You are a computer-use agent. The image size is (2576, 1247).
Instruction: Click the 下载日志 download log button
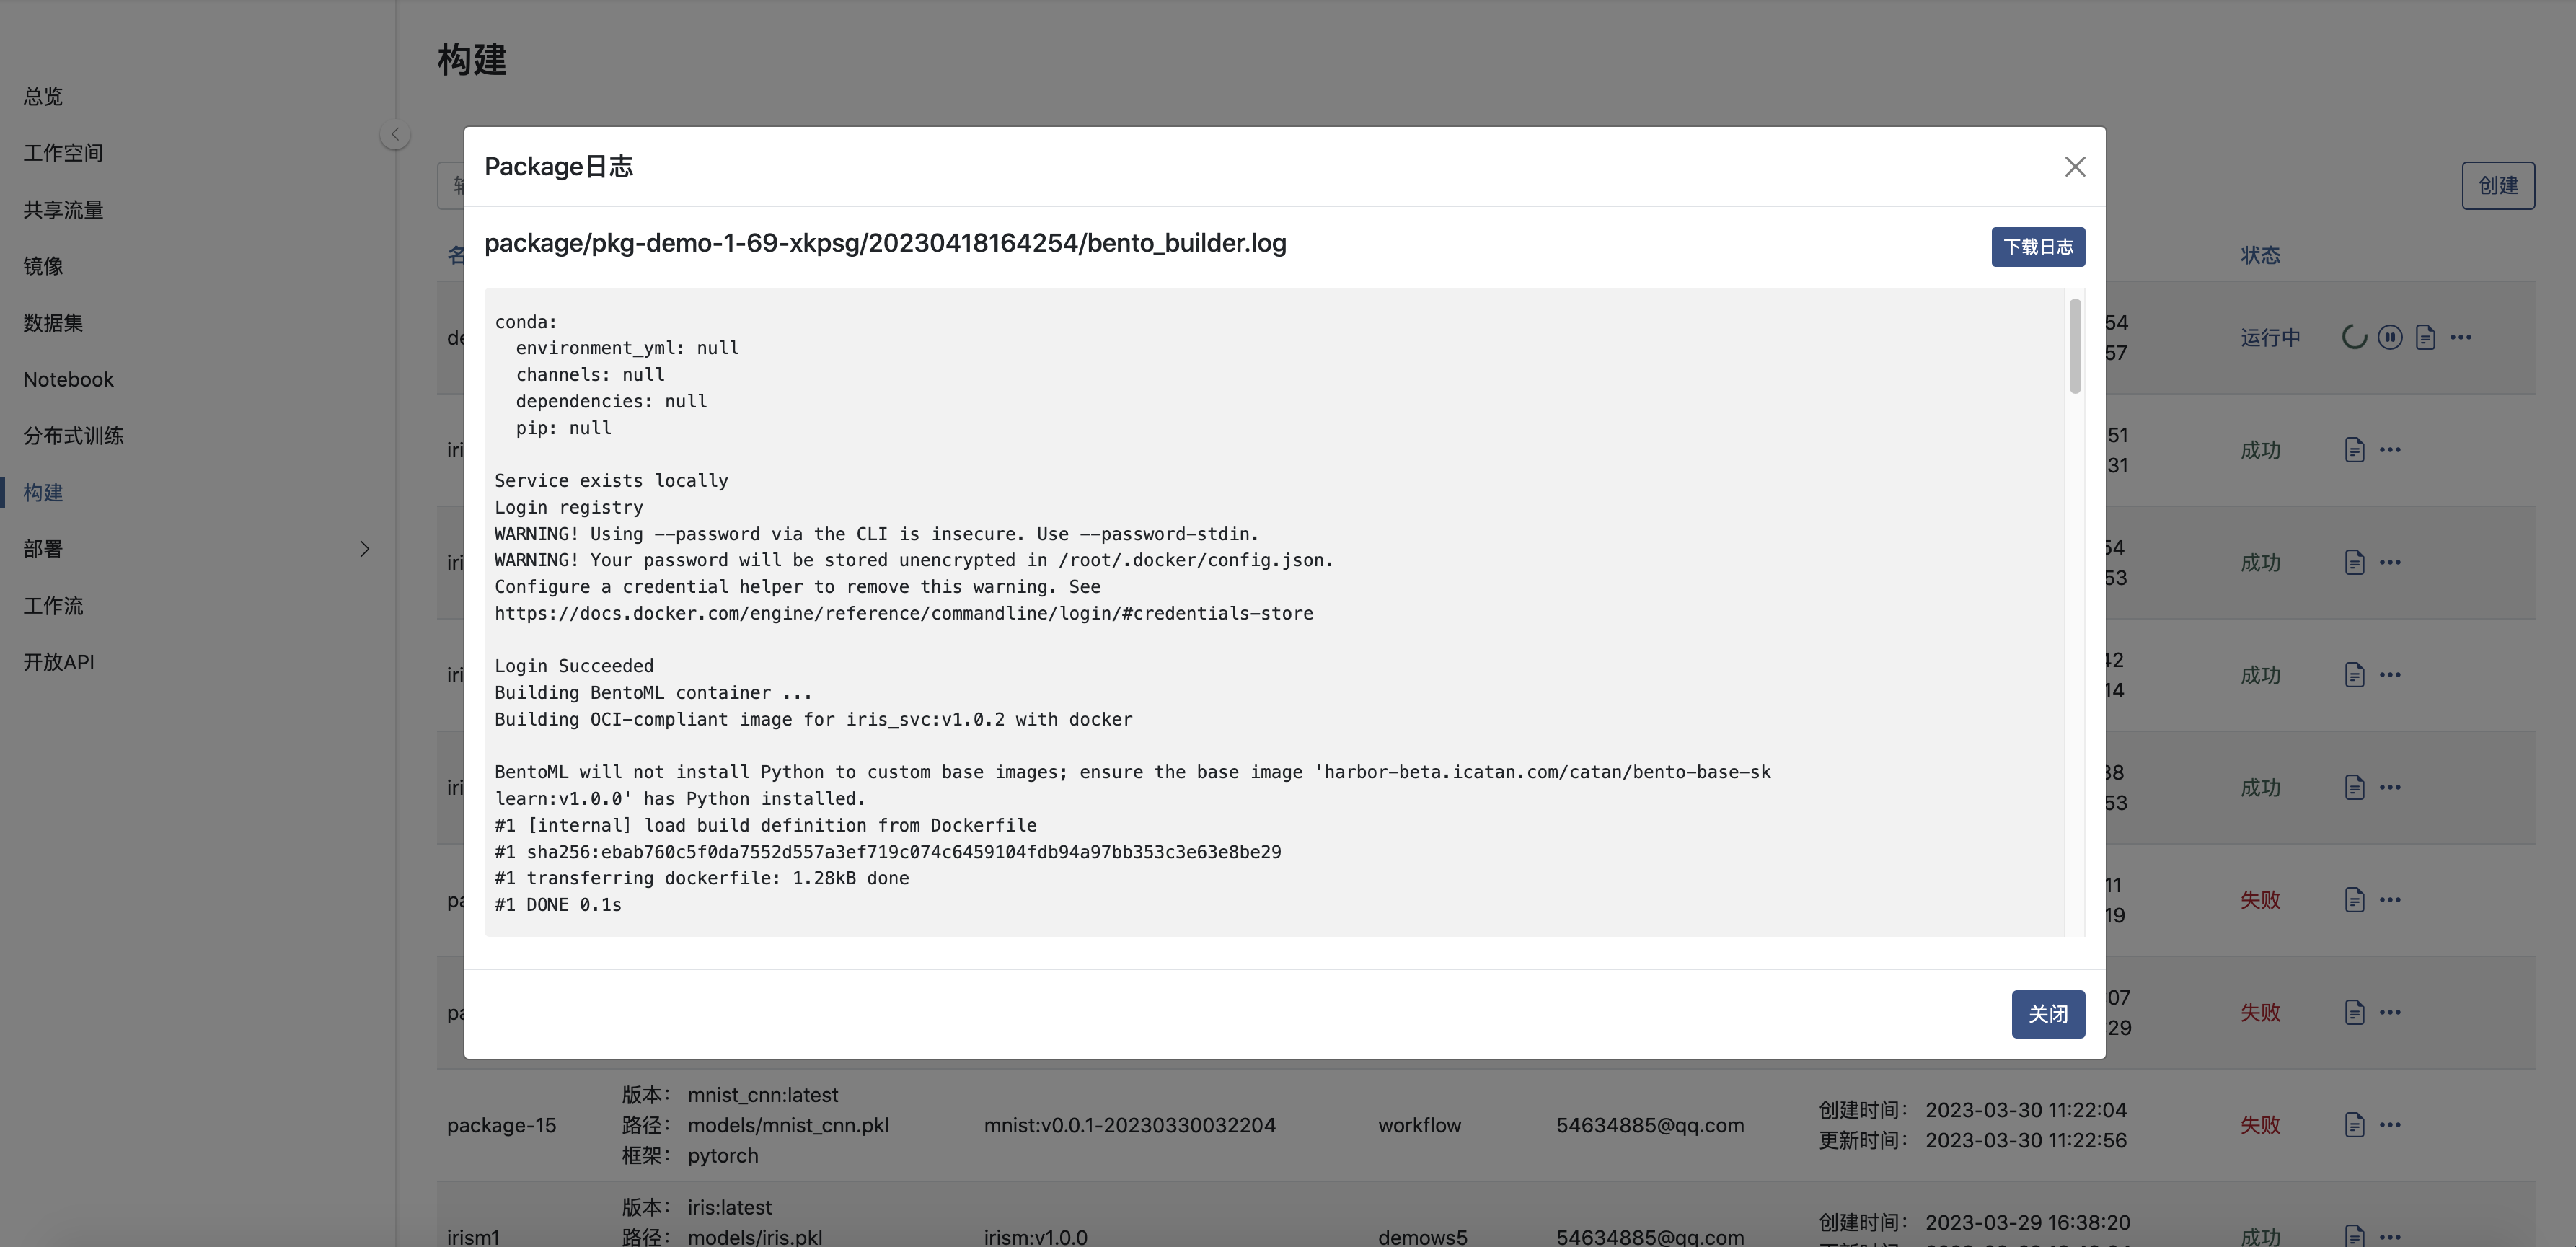pos(2037,247)
